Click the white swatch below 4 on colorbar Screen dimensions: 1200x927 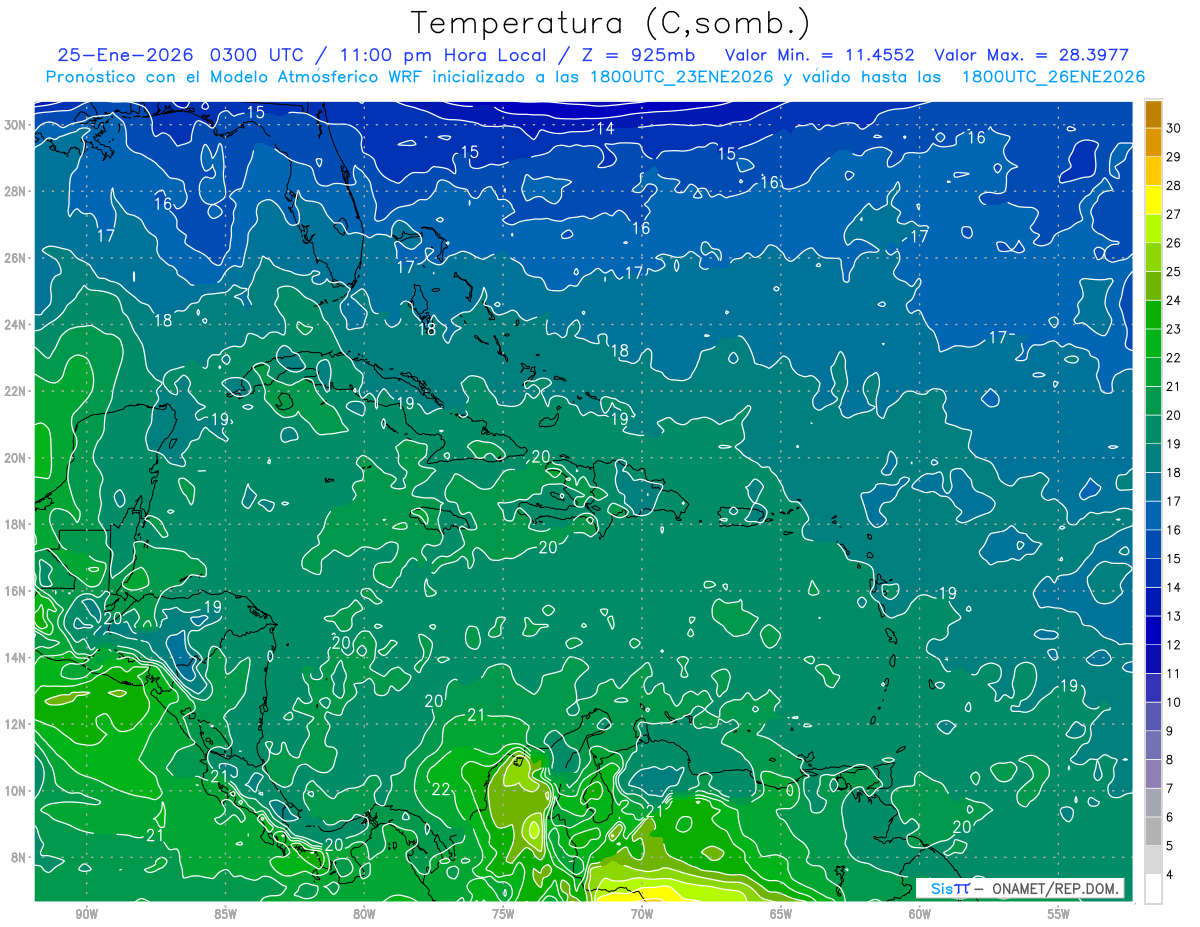coord(1153,889)
